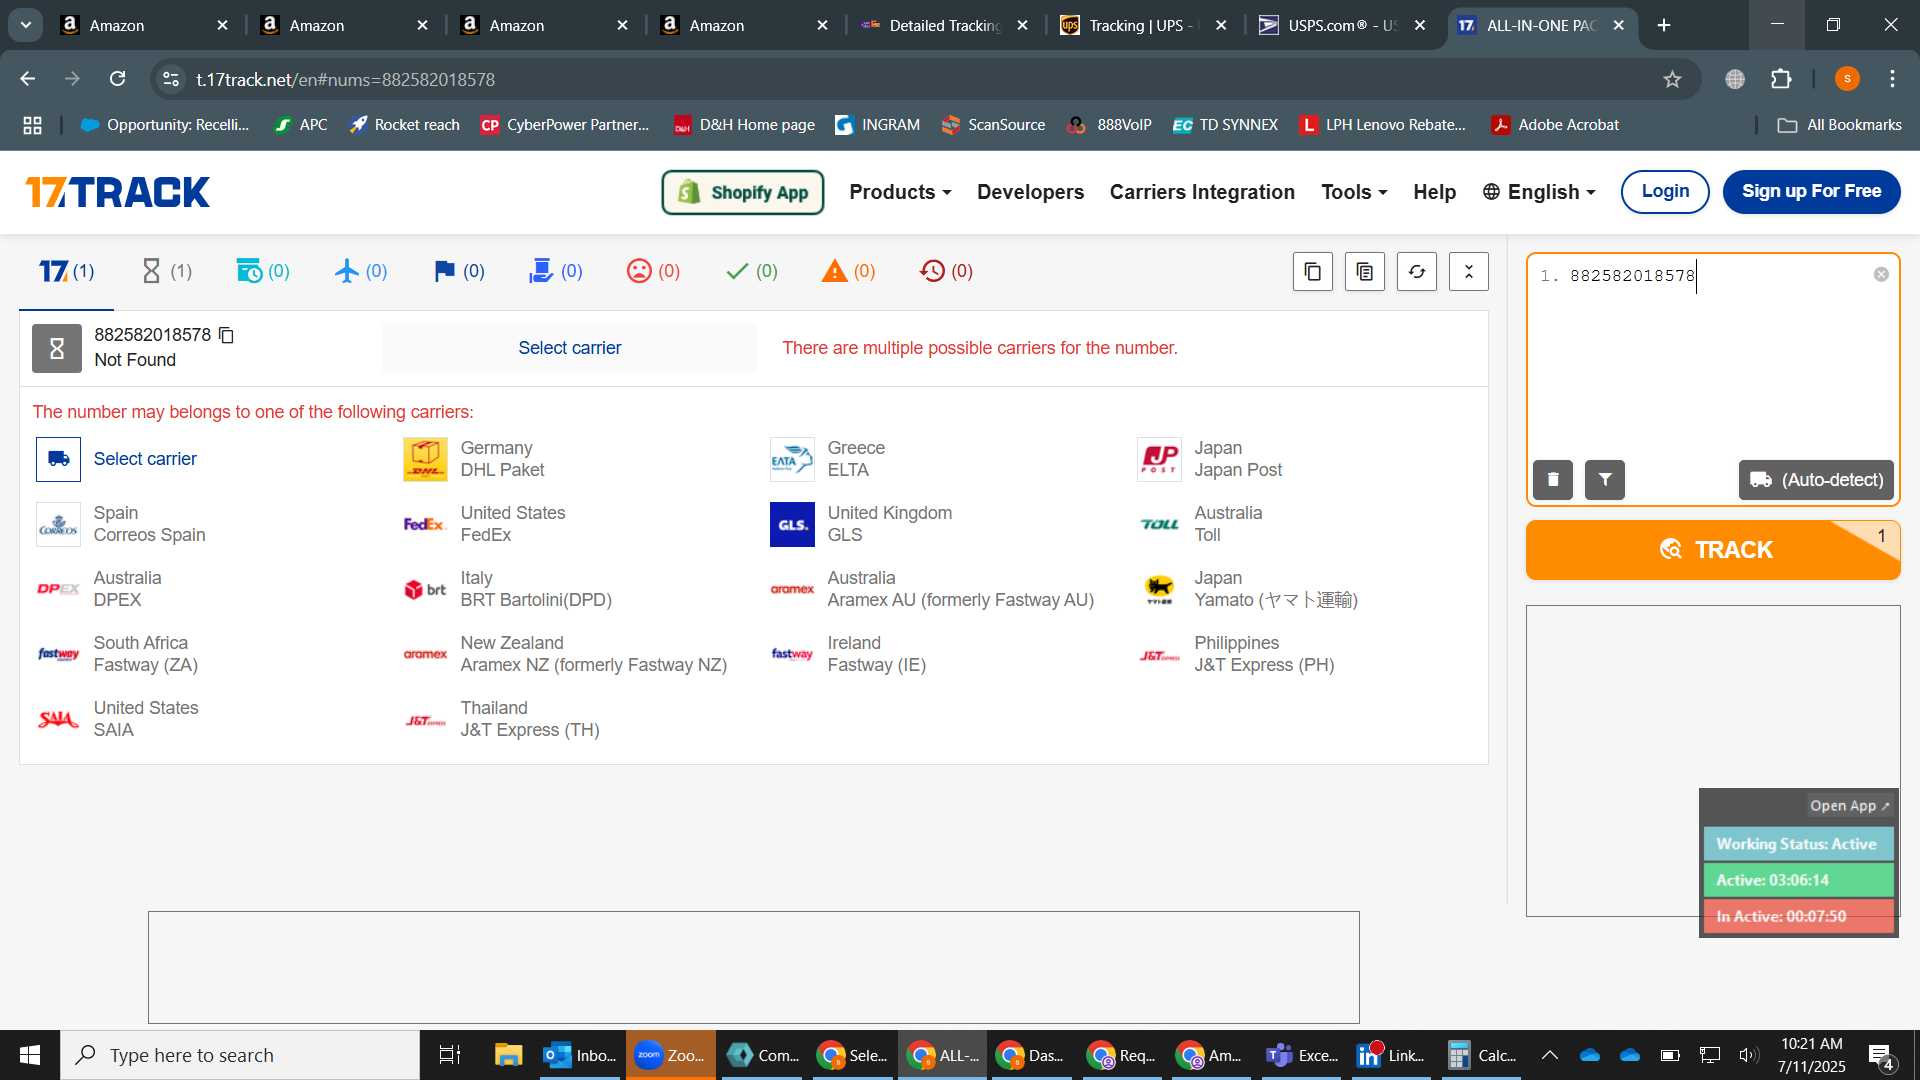
Task: Open the Auto-detect carrier selector
Action: [1816, 480]
